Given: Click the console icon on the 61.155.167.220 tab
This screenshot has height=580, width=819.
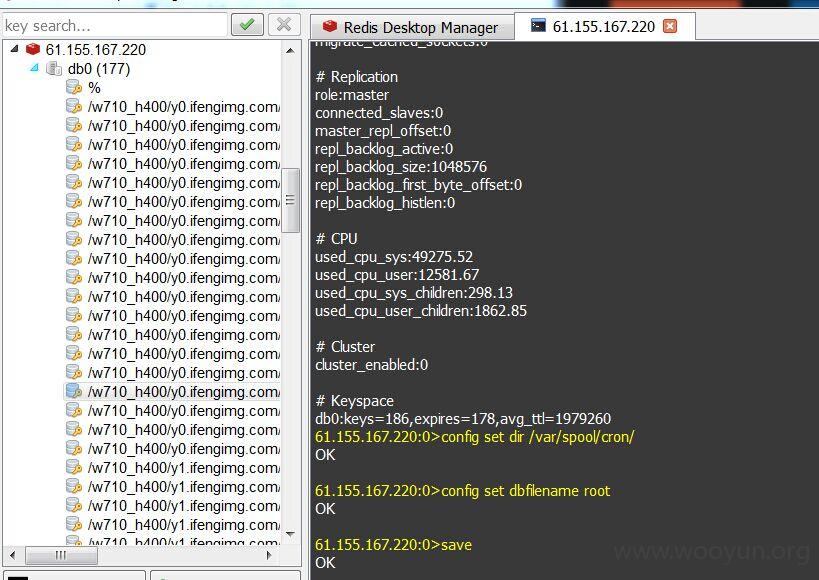Looking at the screenshot, I should tap(538, 26).
